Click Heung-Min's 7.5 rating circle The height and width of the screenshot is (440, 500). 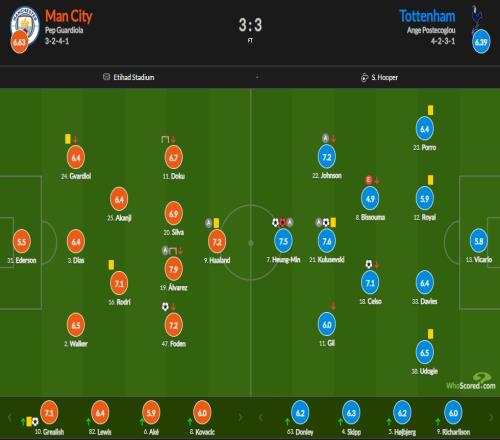coord(283,241)
